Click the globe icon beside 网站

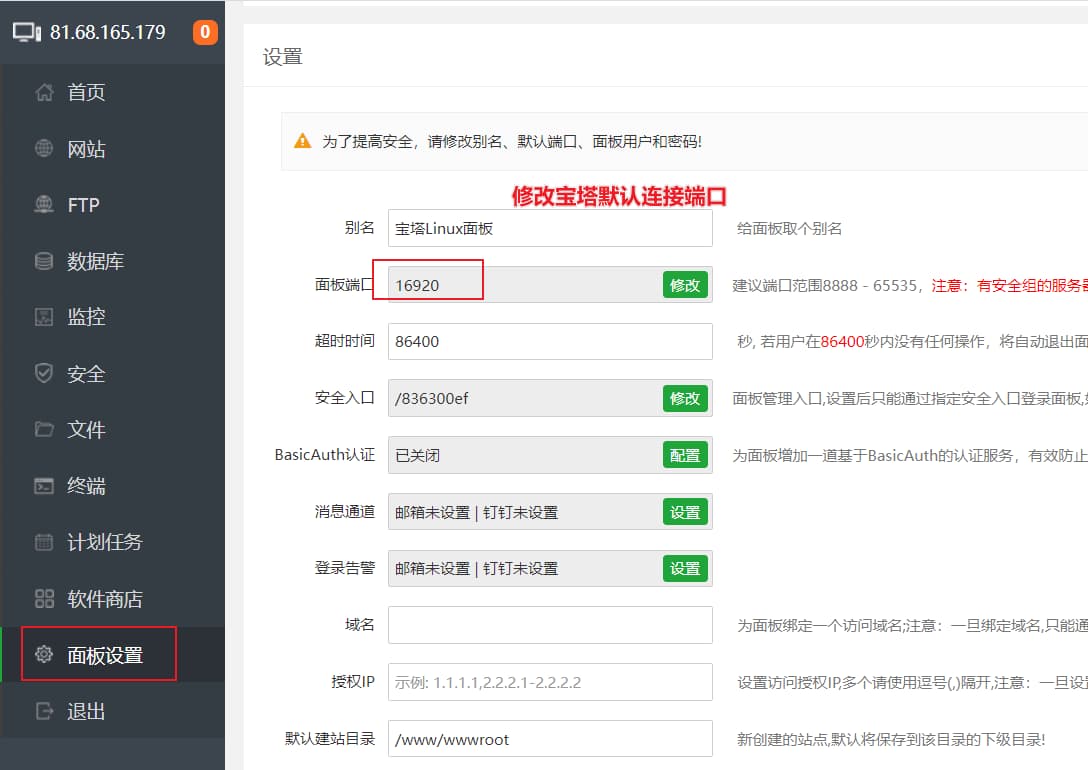pyautogui.click(x=44, y=148)
